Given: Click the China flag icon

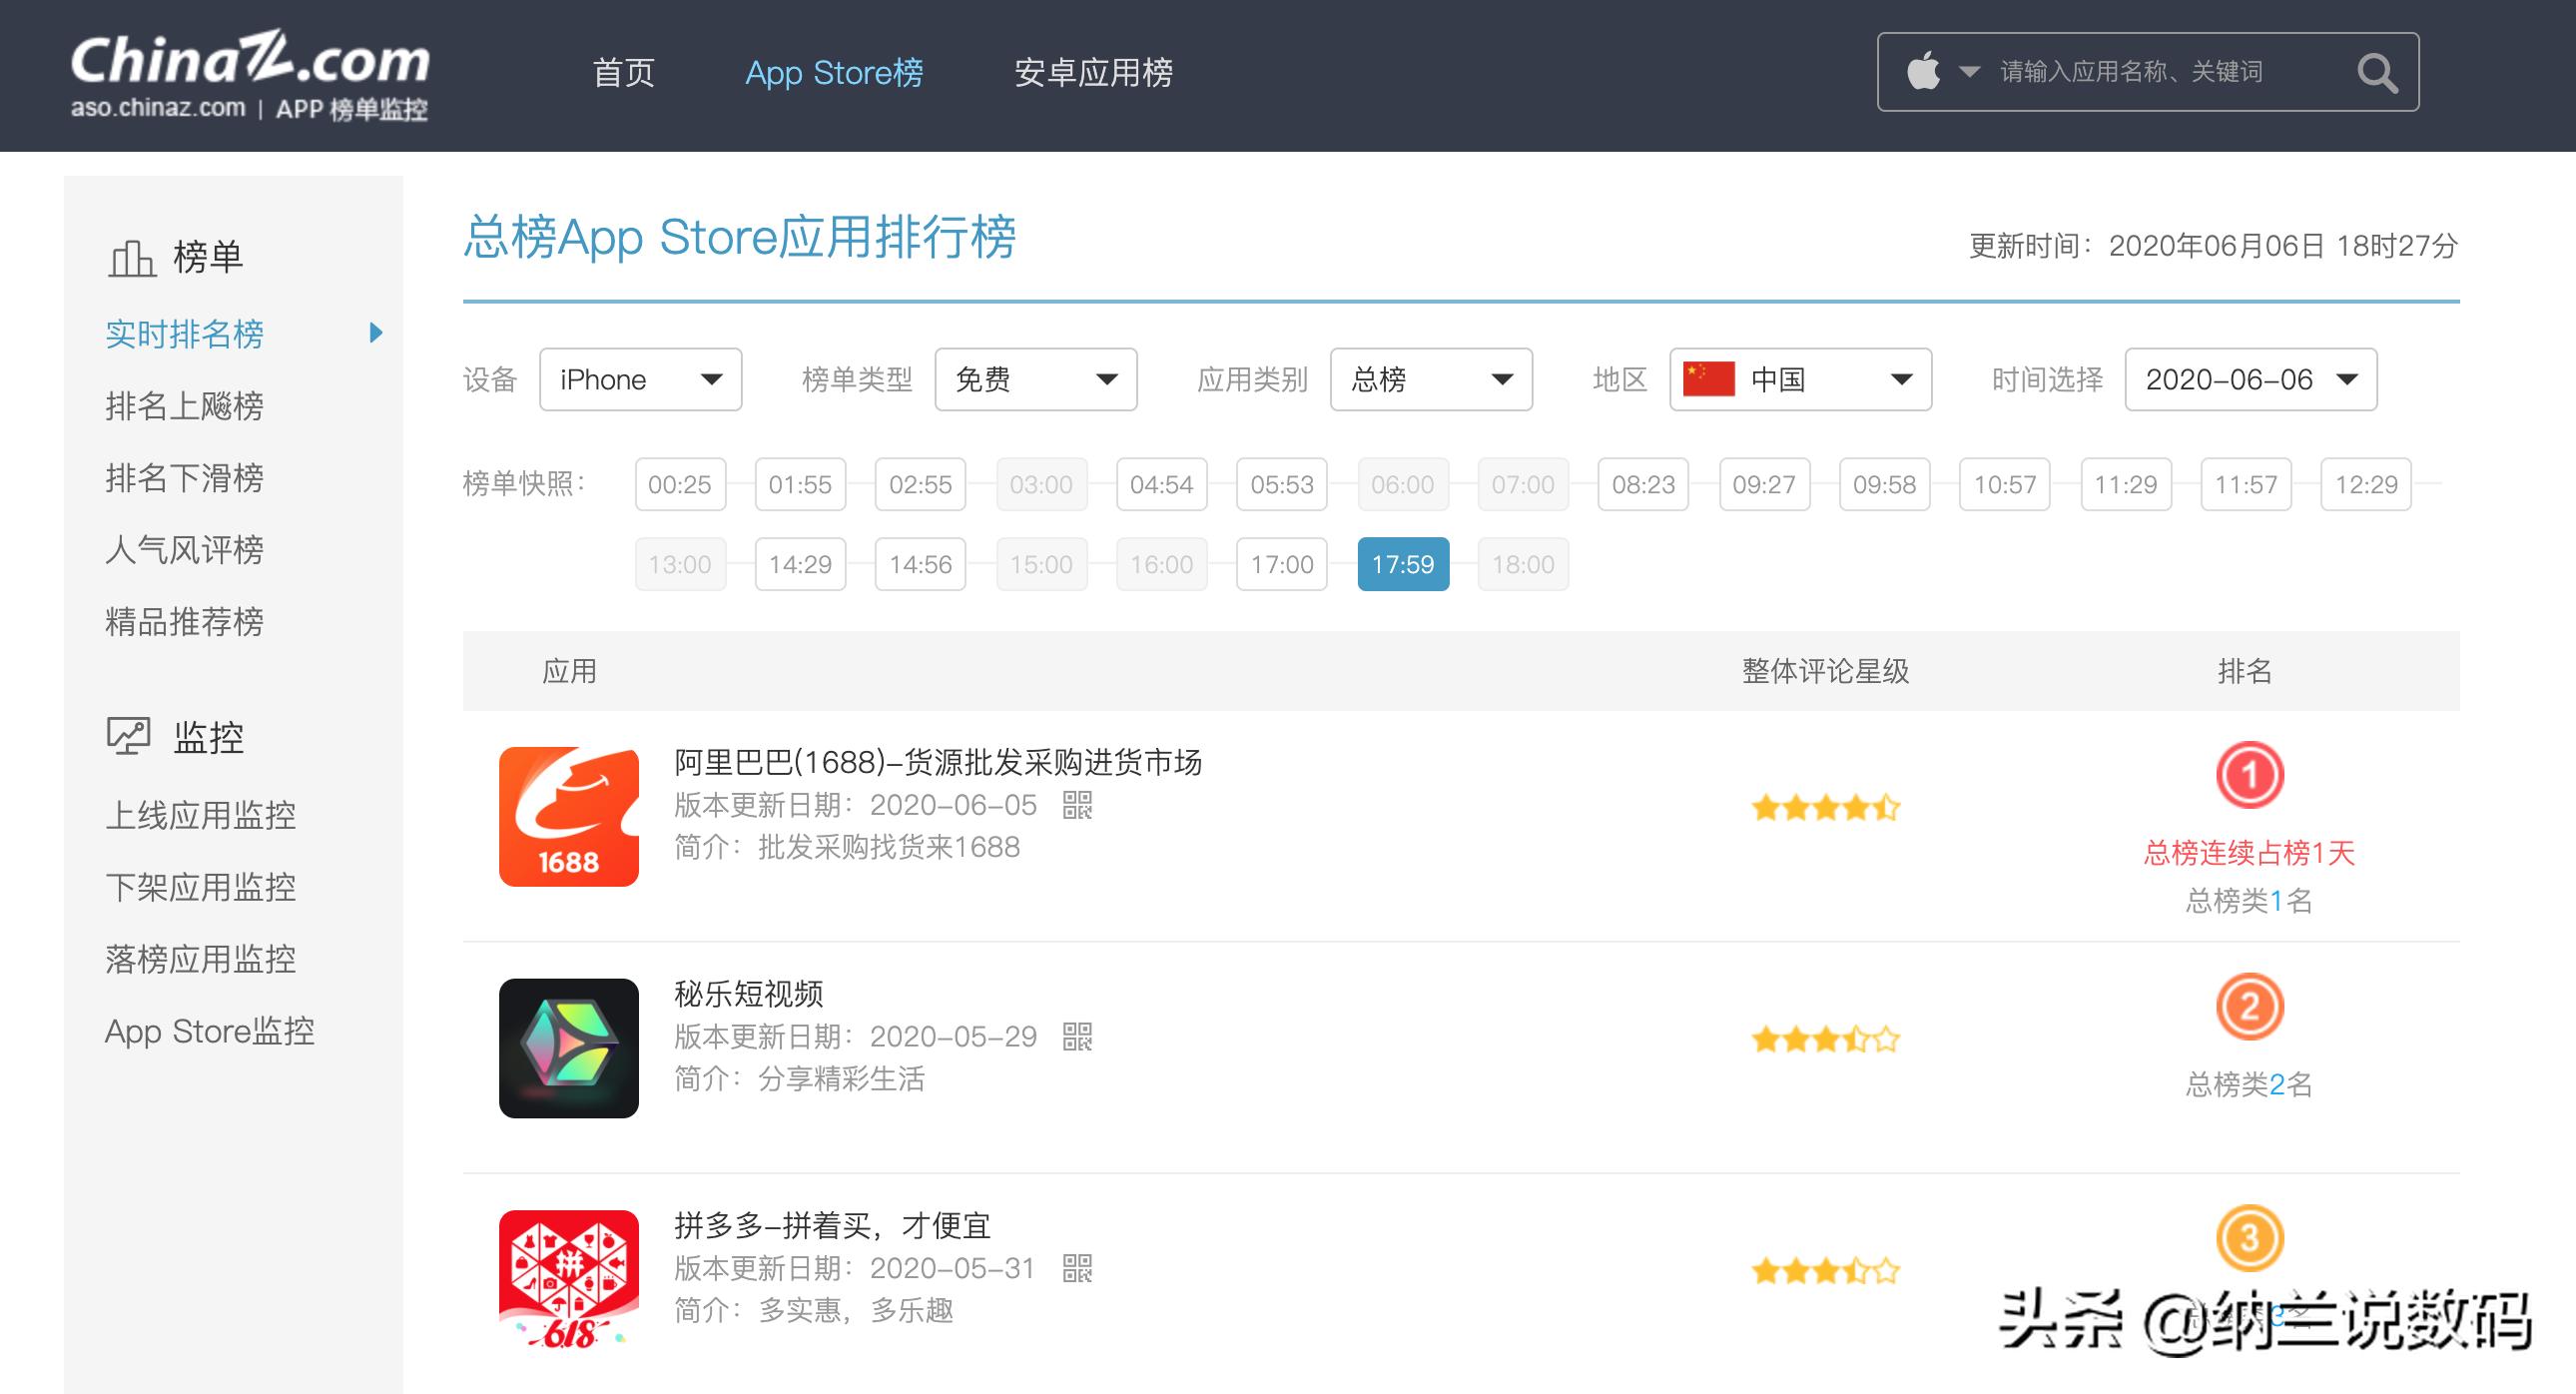Looking at the screenshot, I should (x=1709, y=379).
